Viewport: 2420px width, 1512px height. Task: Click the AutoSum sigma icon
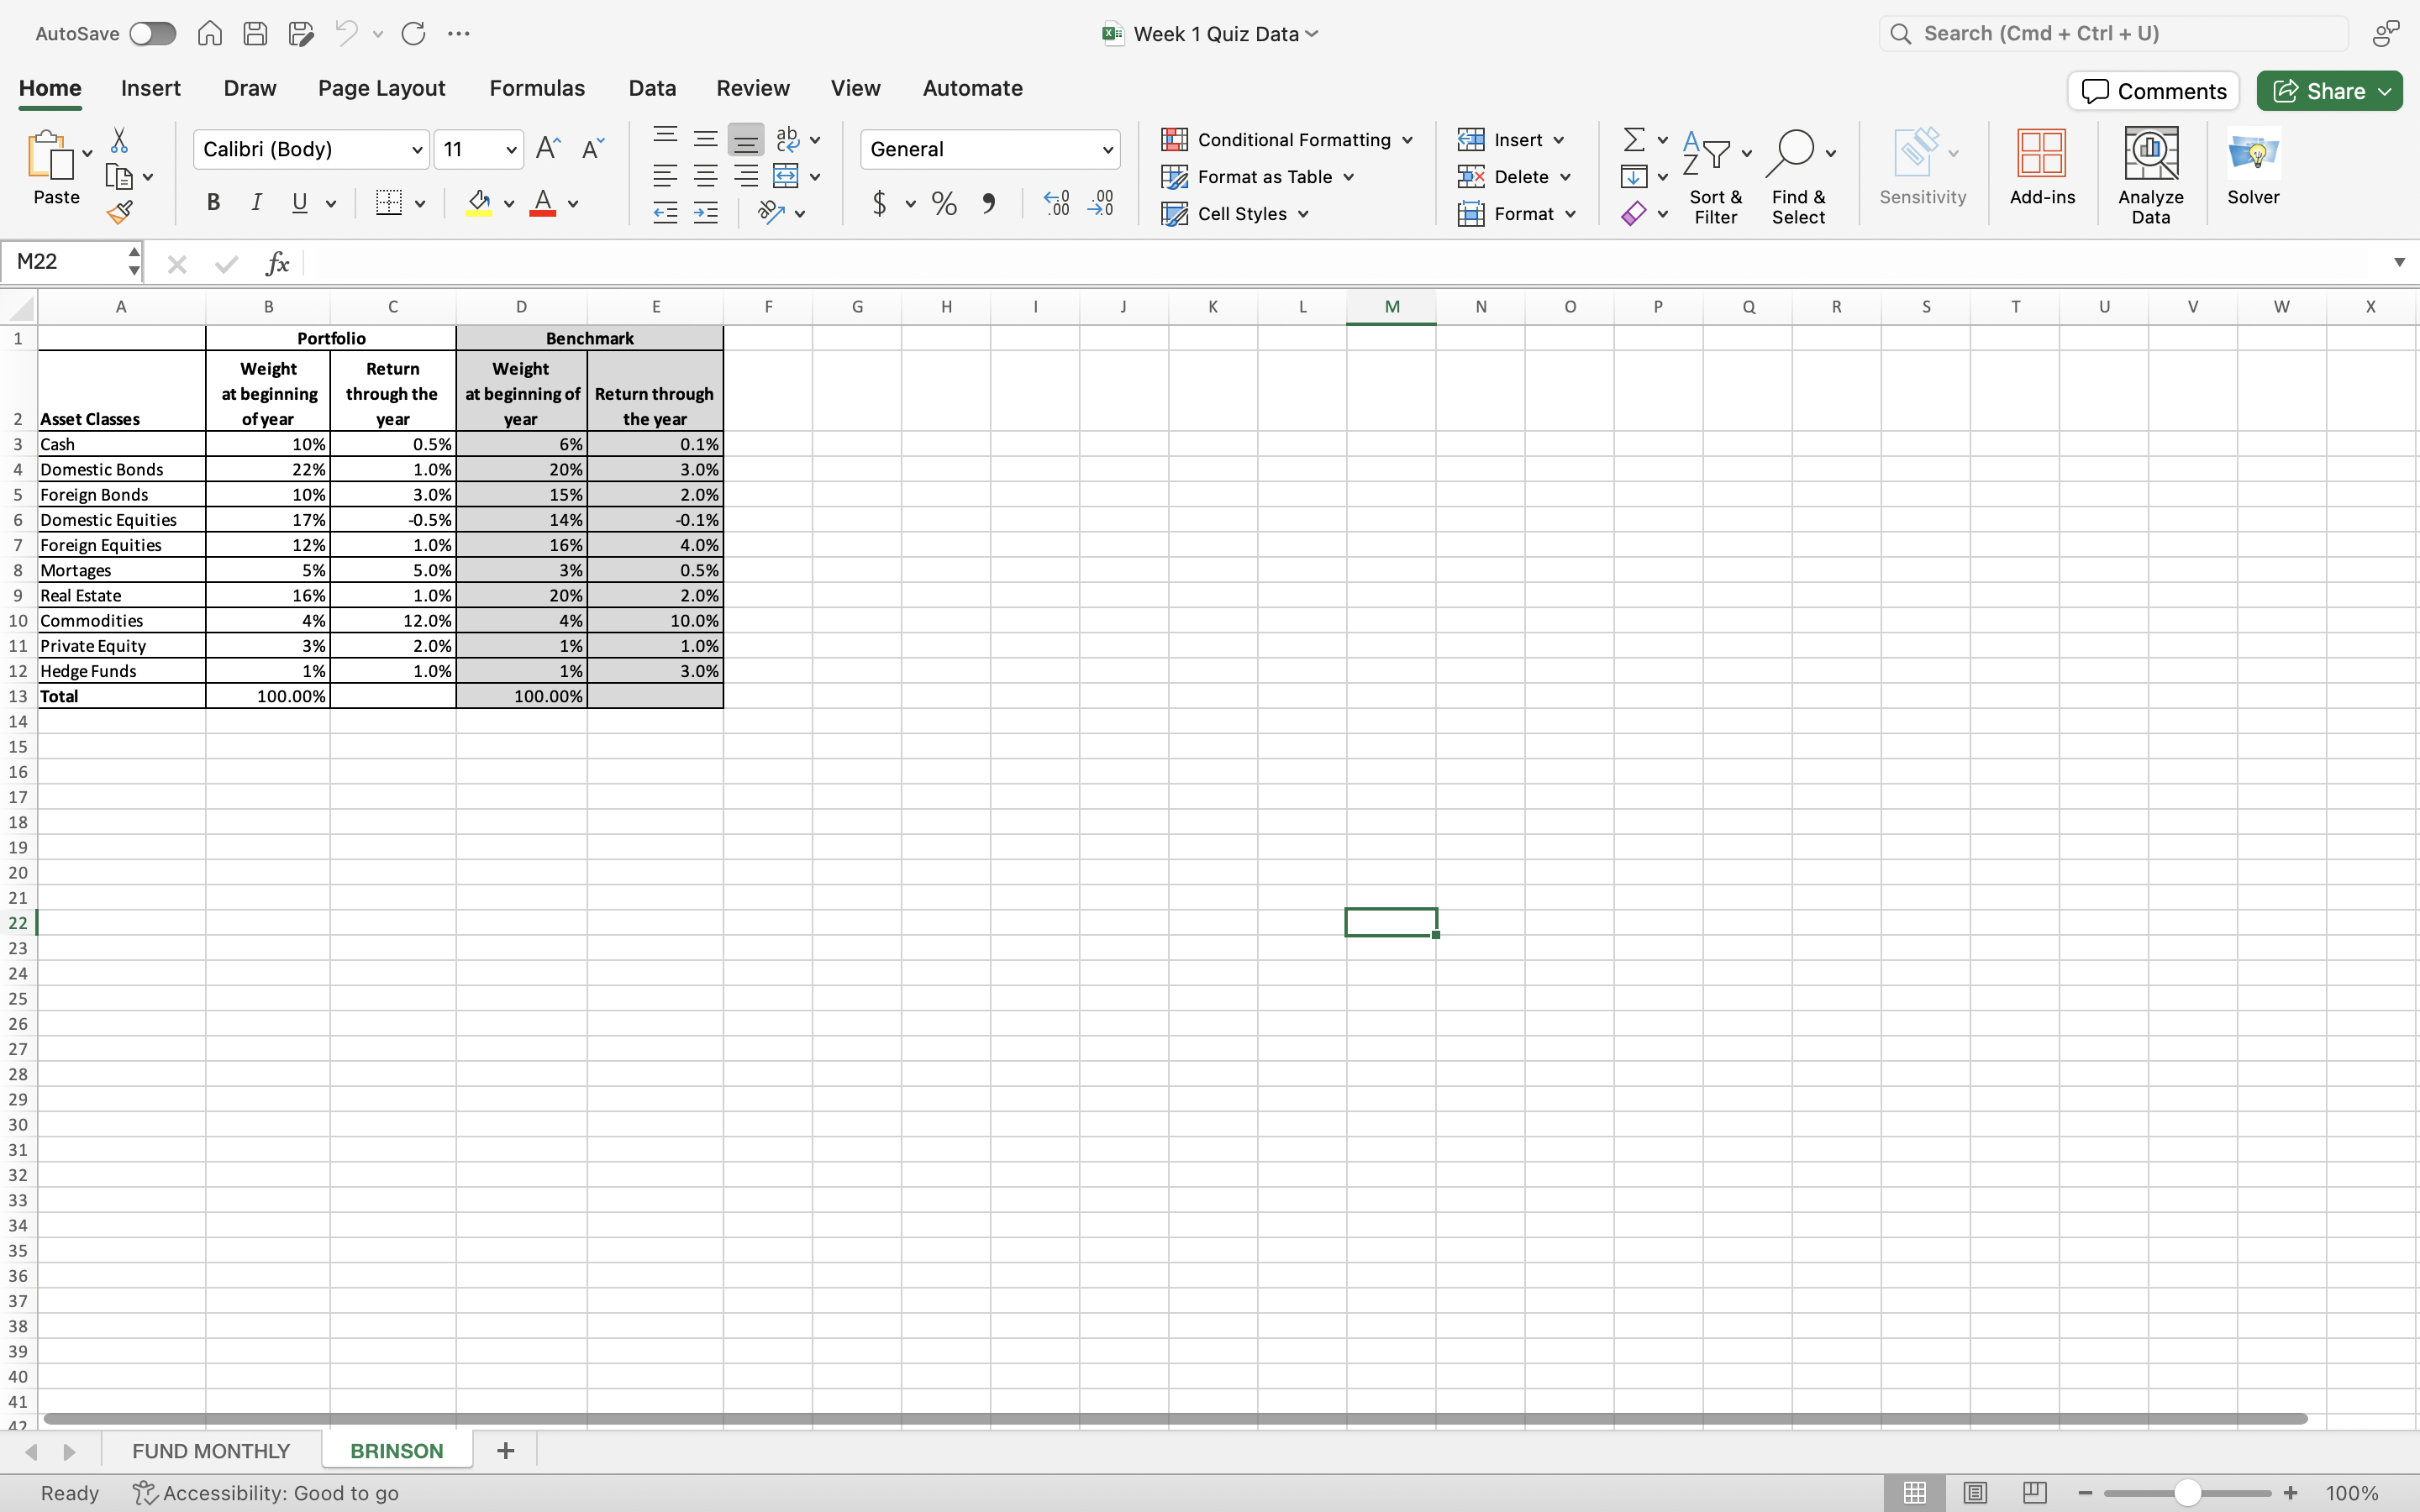point(1633,140)
